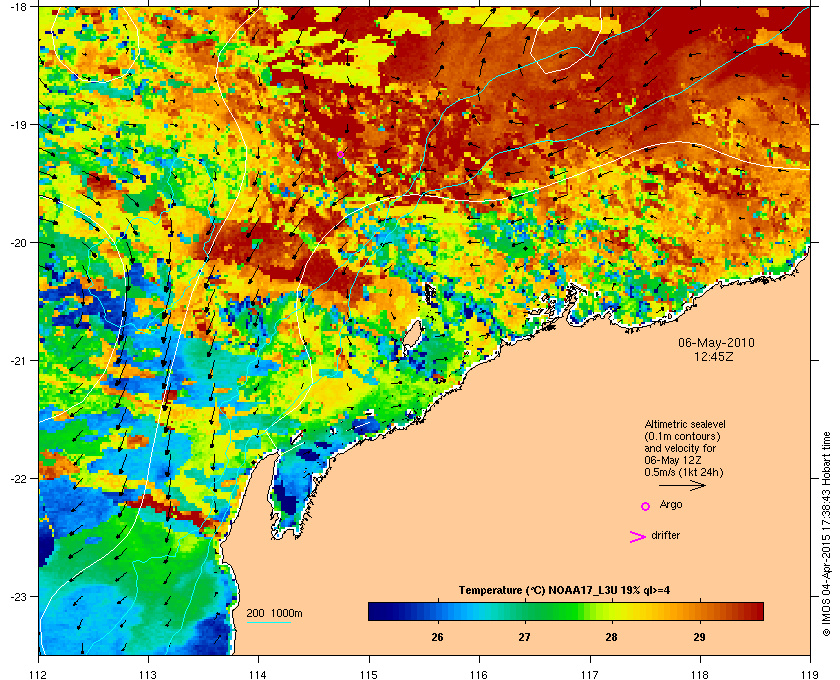
Task: Click the magenta Argo float marker on map
Action: pos(340,154)
